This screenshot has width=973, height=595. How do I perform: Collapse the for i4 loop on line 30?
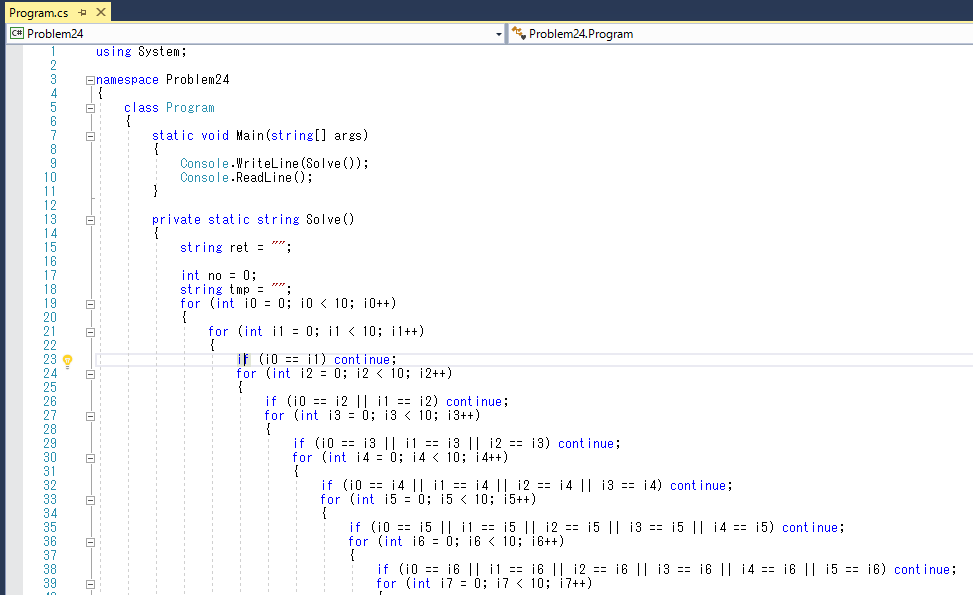point(90,458)
